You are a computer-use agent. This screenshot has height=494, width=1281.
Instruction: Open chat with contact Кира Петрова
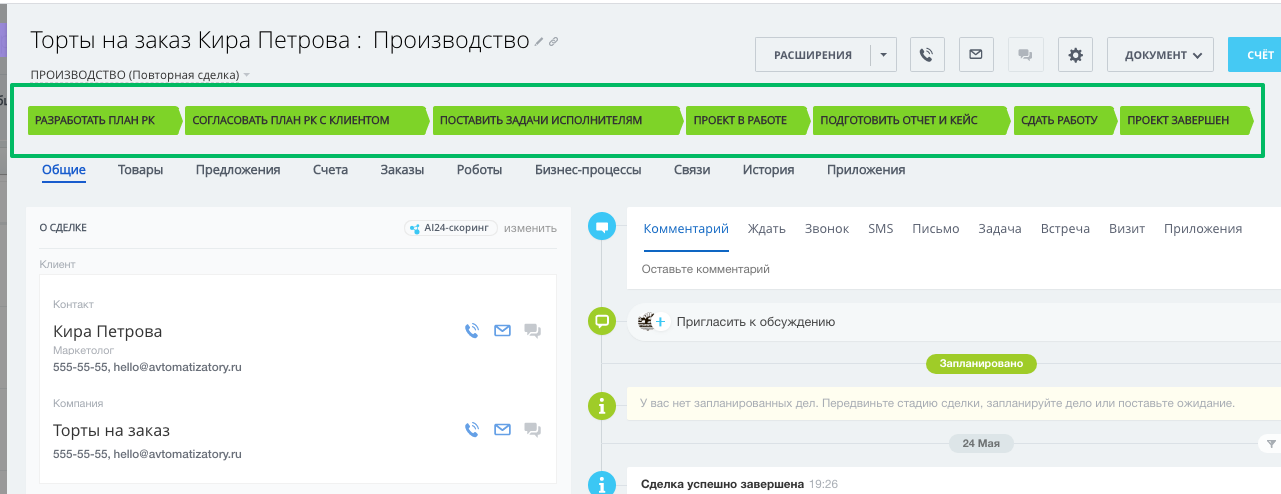pos(532,331)
